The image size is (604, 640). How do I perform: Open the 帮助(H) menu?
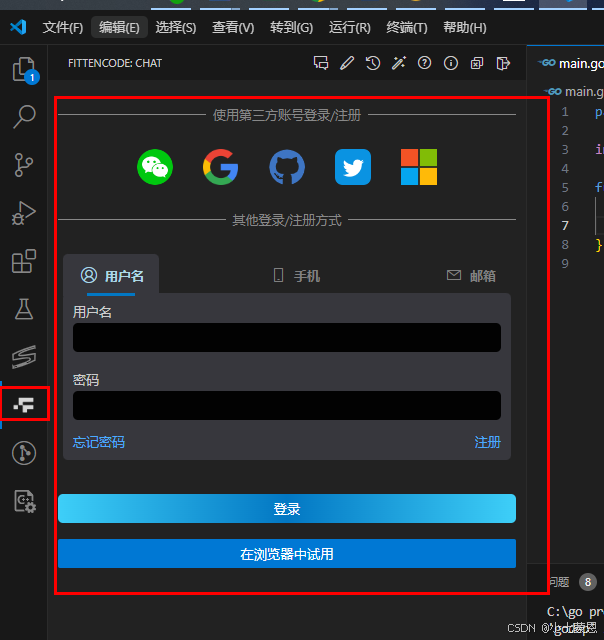point(465,27)
